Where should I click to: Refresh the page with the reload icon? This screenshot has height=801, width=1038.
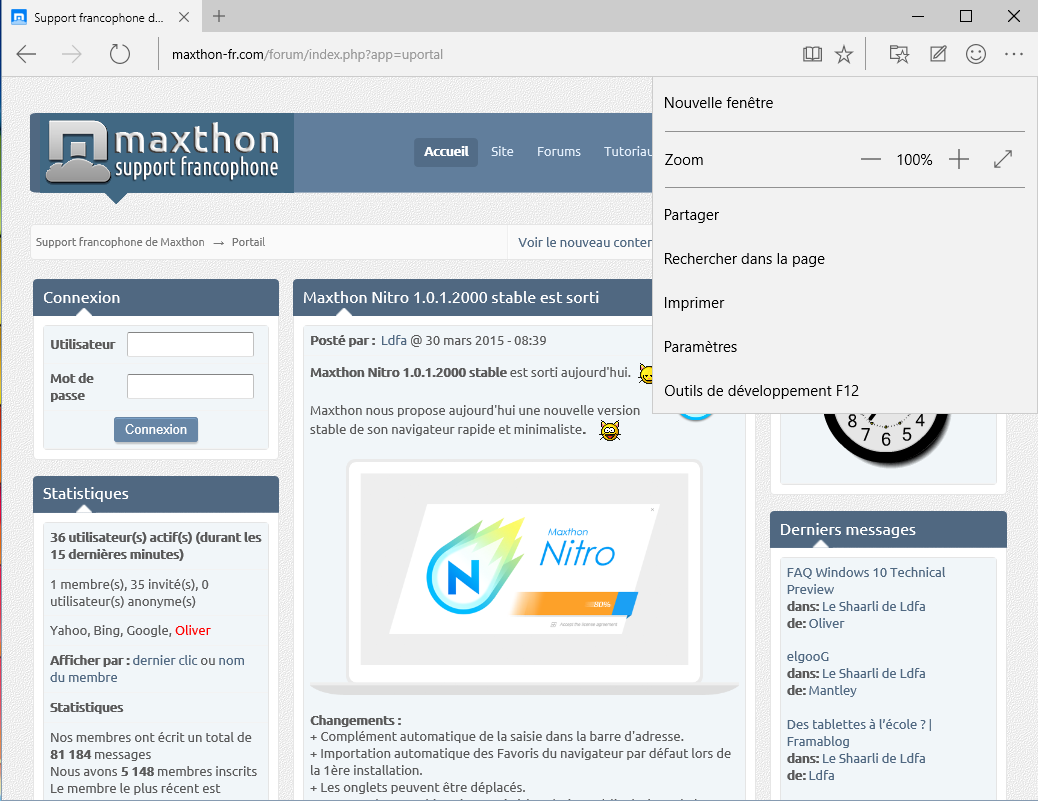coord(120,54)
